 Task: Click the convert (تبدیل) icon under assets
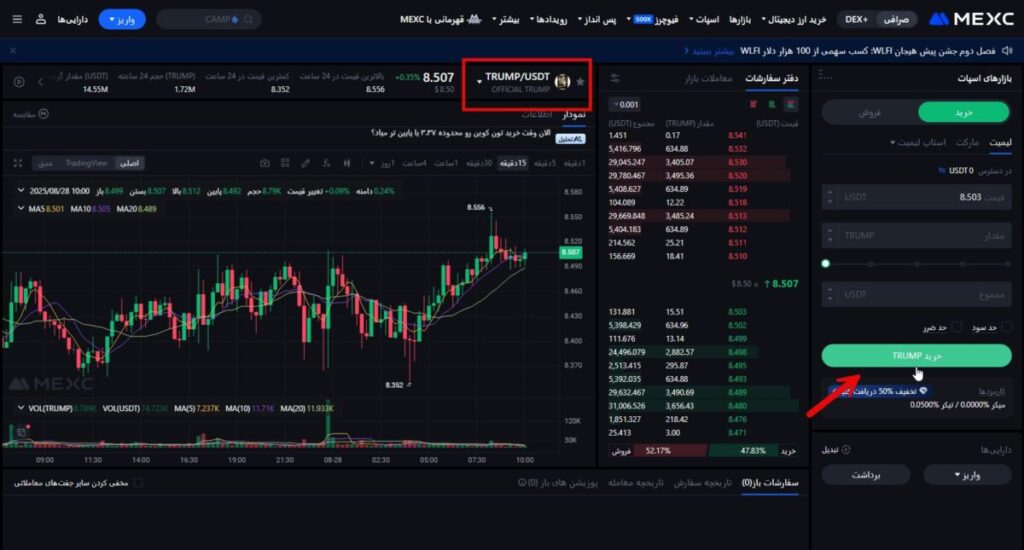coord(846,449)
